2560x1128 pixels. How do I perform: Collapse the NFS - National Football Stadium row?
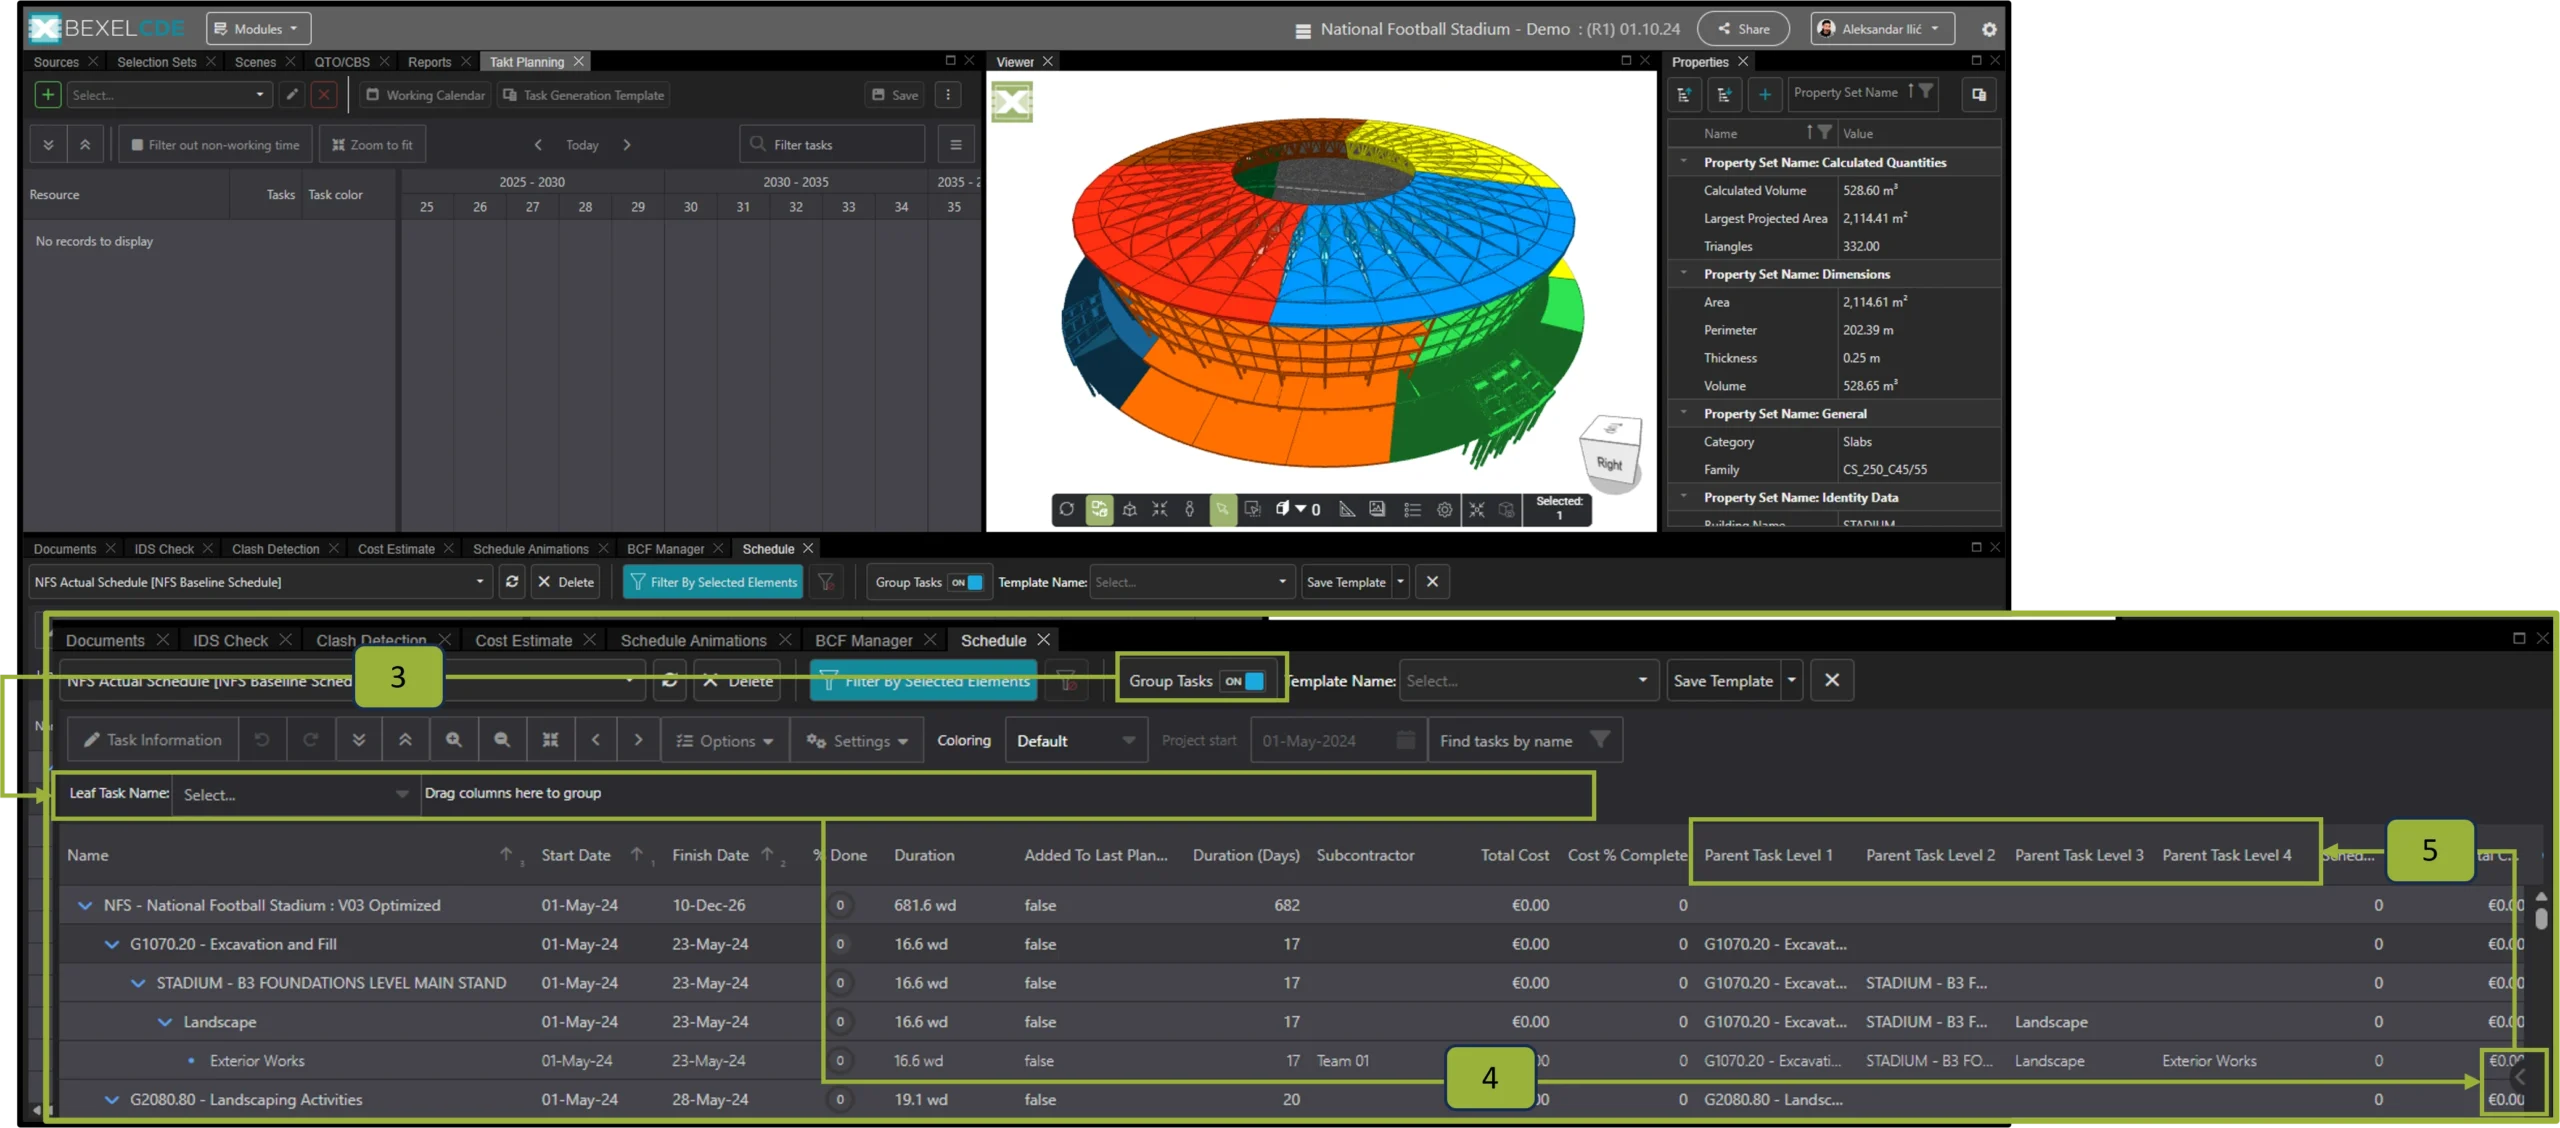point(85,905)
